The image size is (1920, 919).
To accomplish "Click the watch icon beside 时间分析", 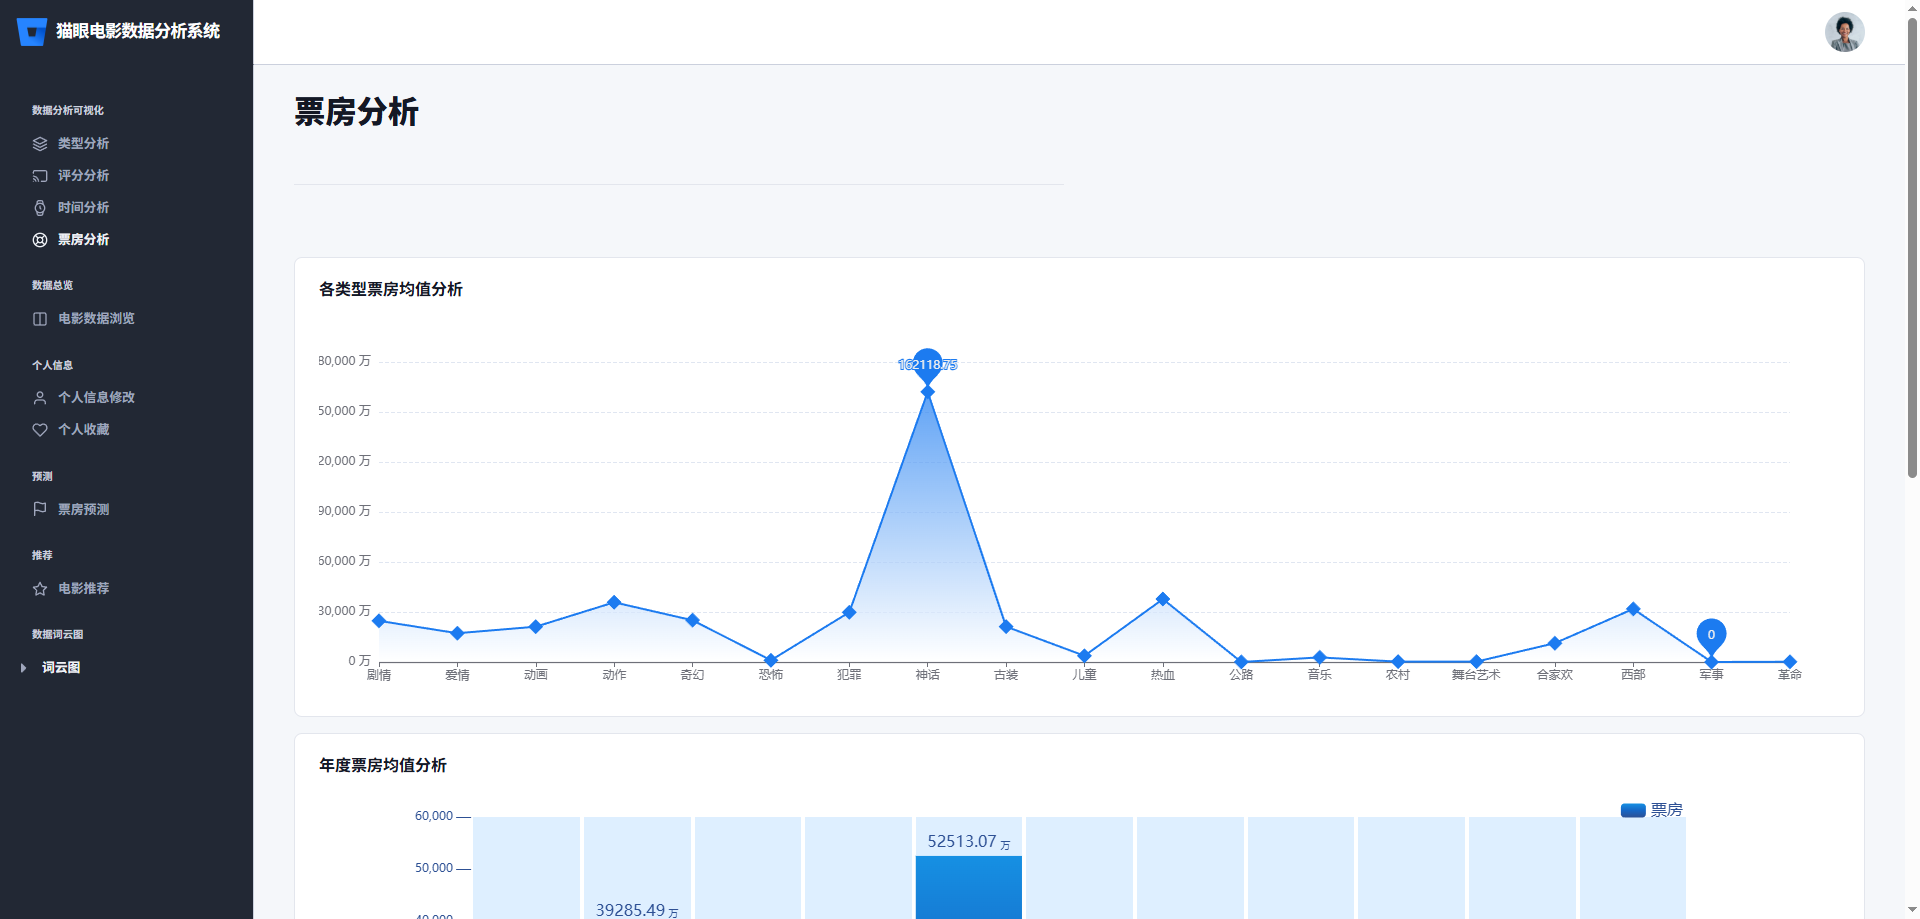I will click(x=40, y=208).
